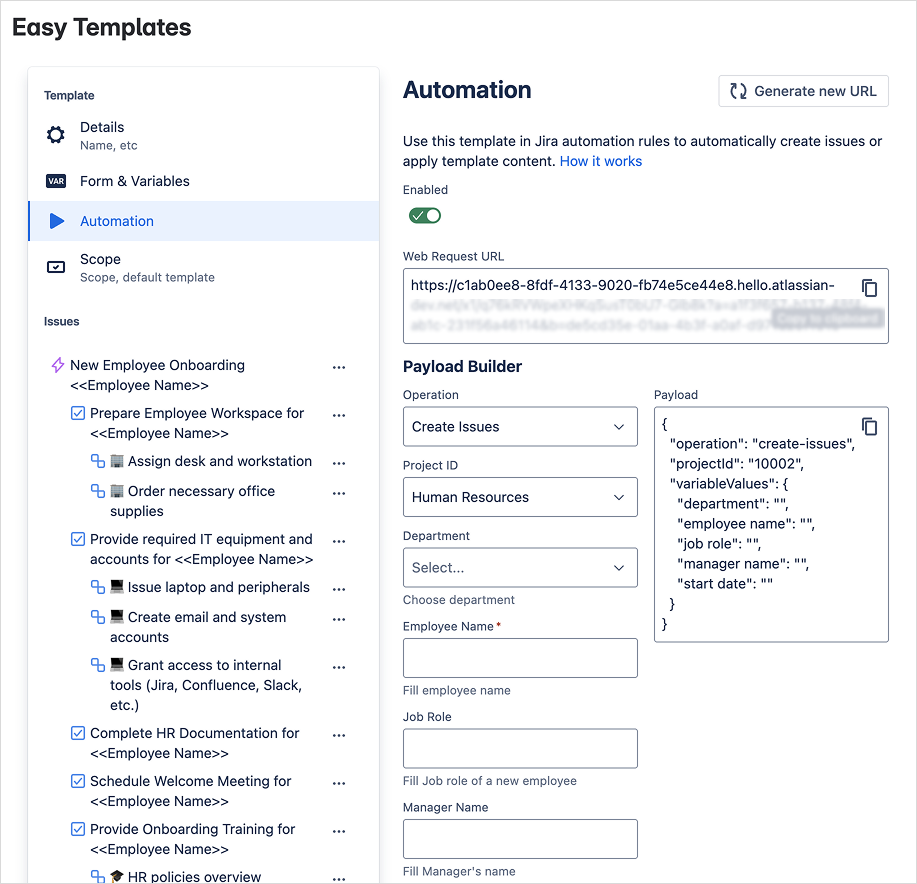Open more options for Schedule Welcome Meeting

[x=339, y=783]
